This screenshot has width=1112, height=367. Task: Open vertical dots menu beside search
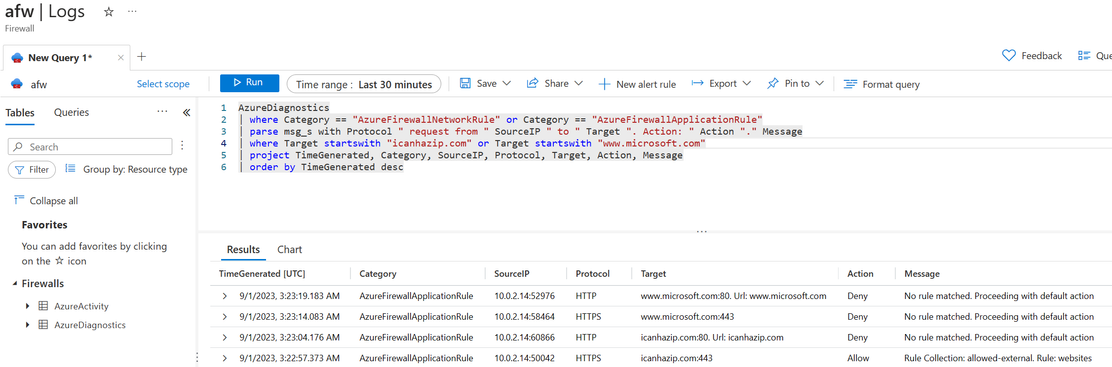pos(182,146)
